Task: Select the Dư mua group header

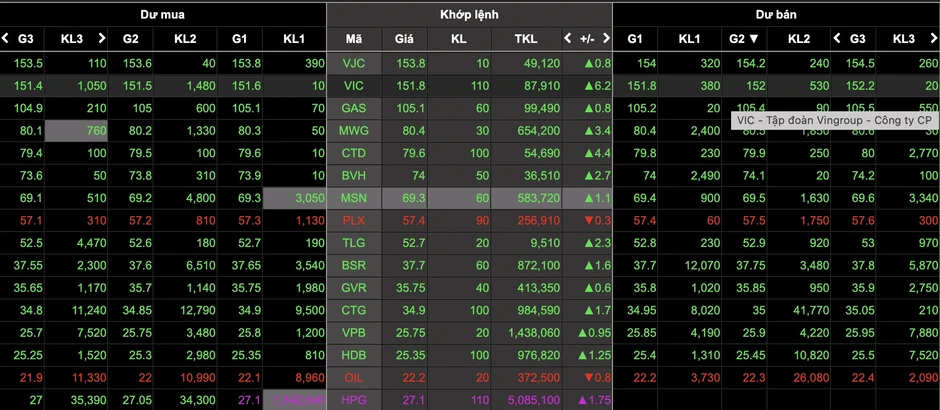Action: point(162,15)
